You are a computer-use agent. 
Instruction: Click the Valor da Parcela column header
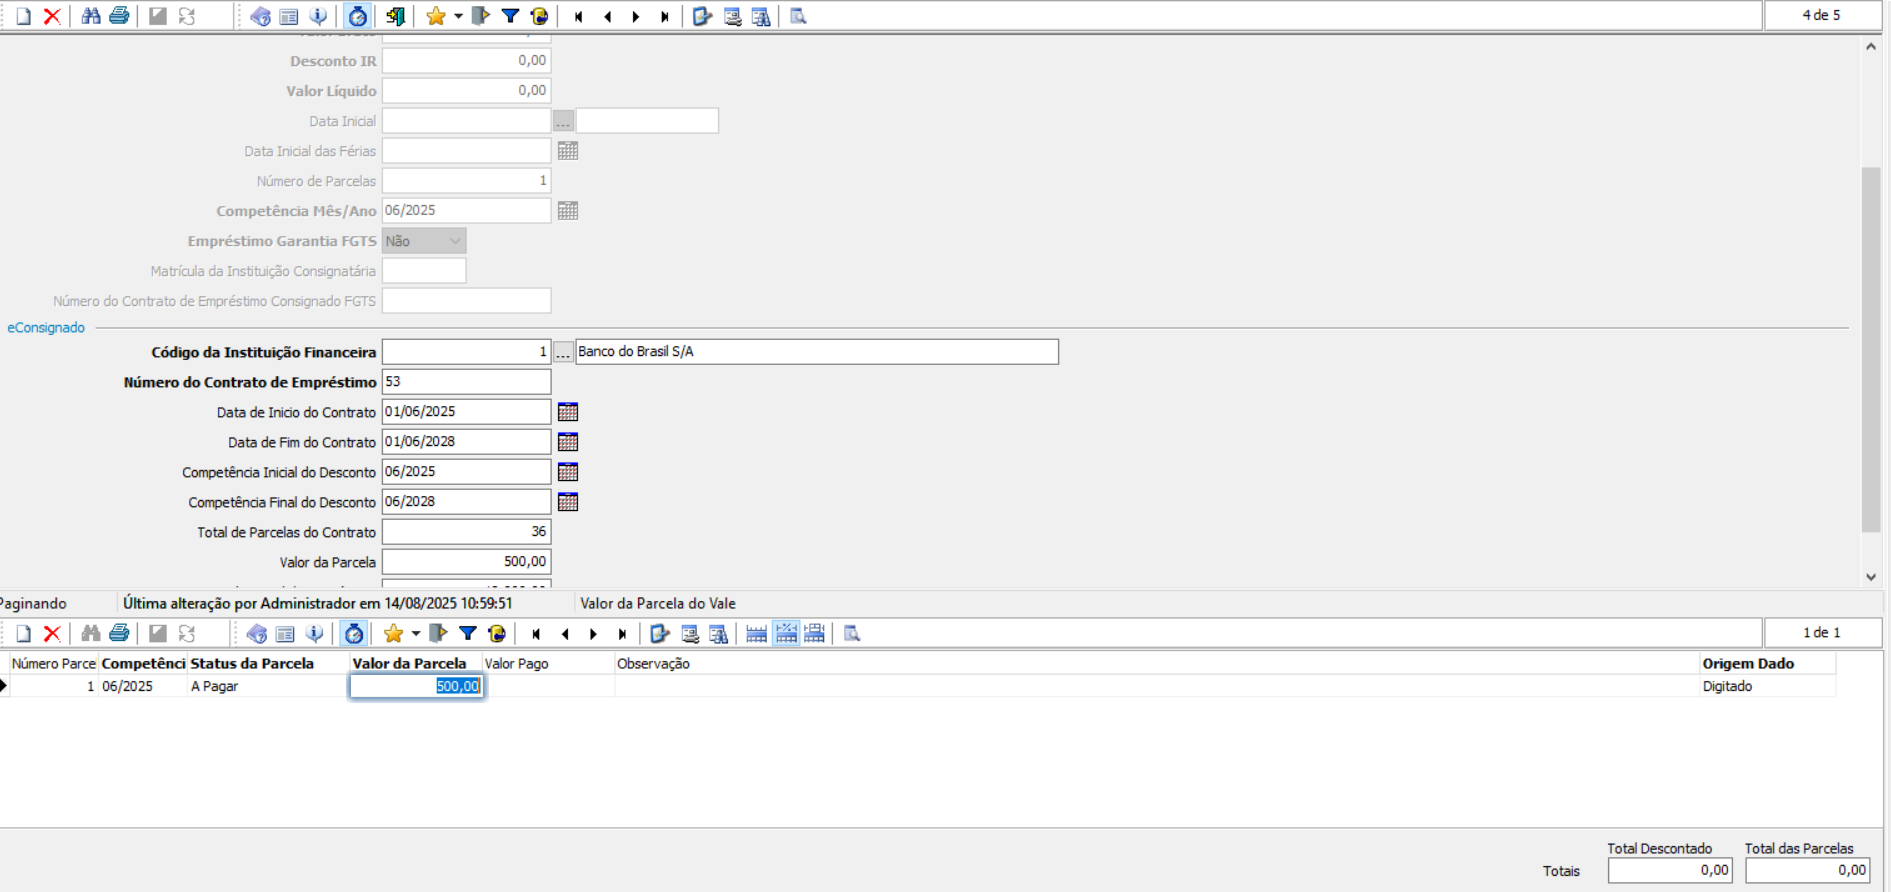coord(409,663)
